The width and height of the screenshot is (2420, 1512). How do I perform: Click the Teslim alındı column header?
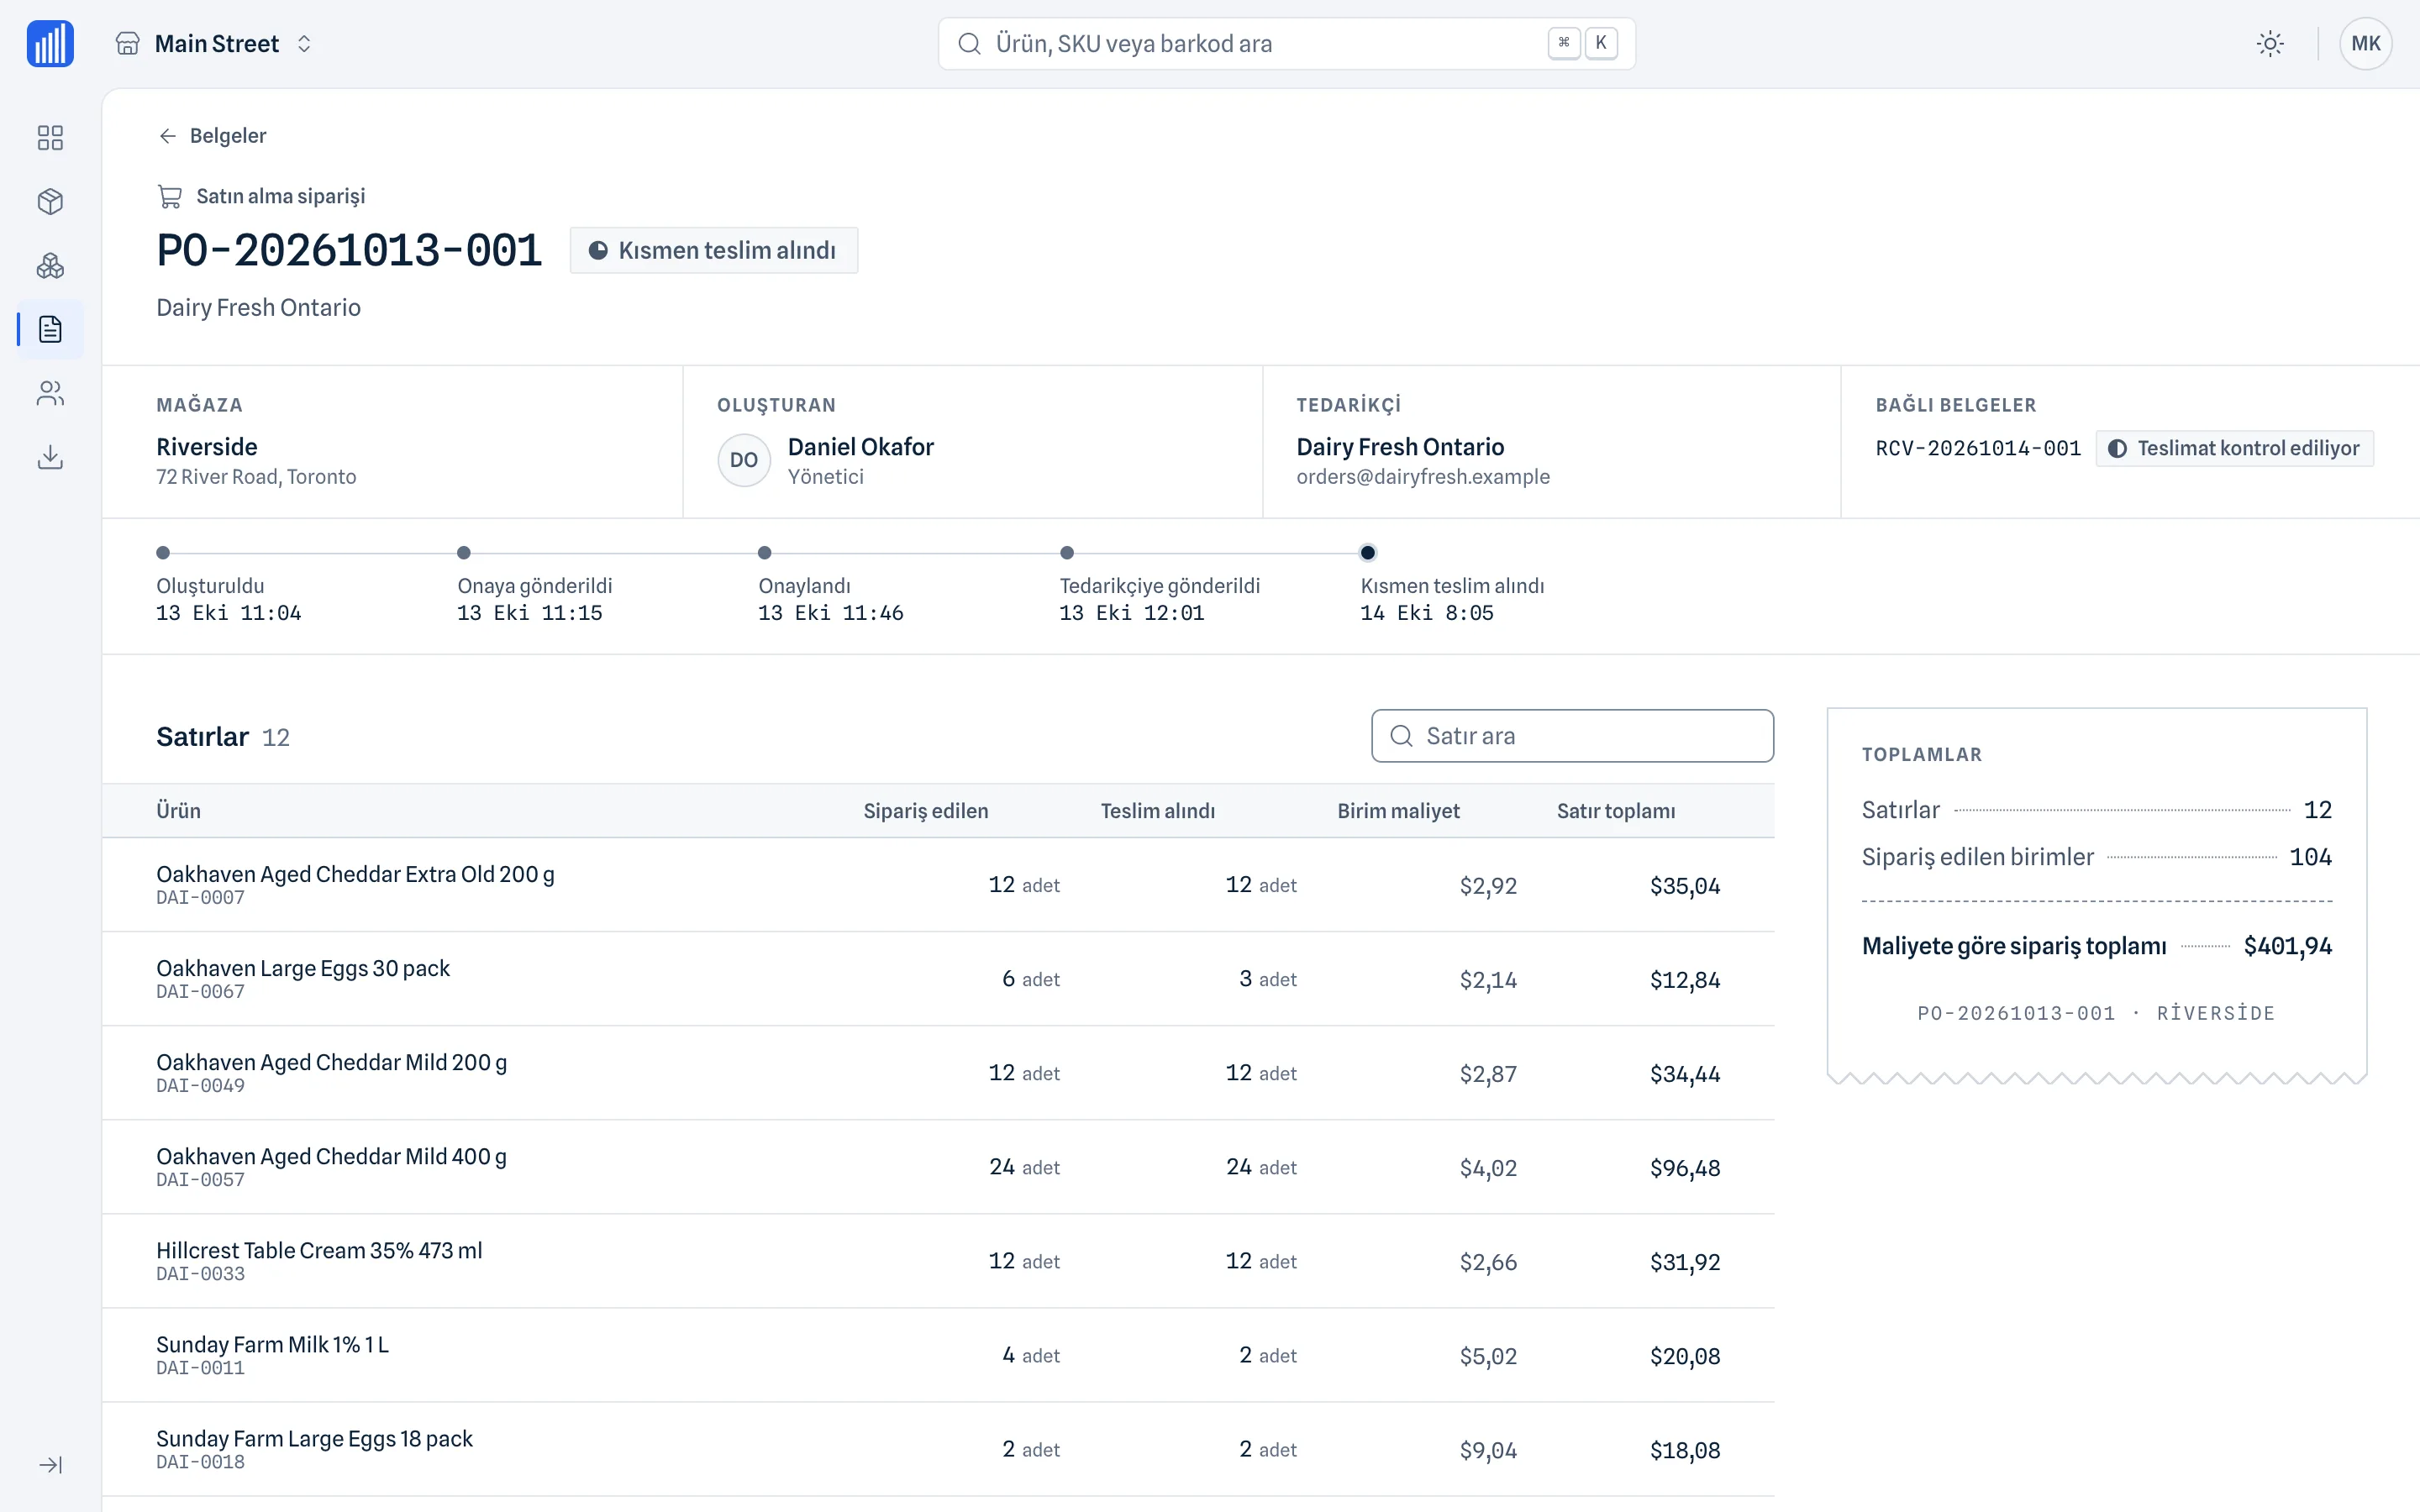point(1158,811)
